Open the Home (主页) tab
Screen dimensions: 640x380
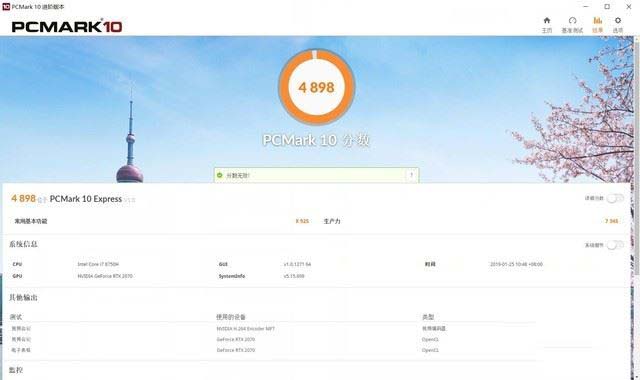click(547, 24)
